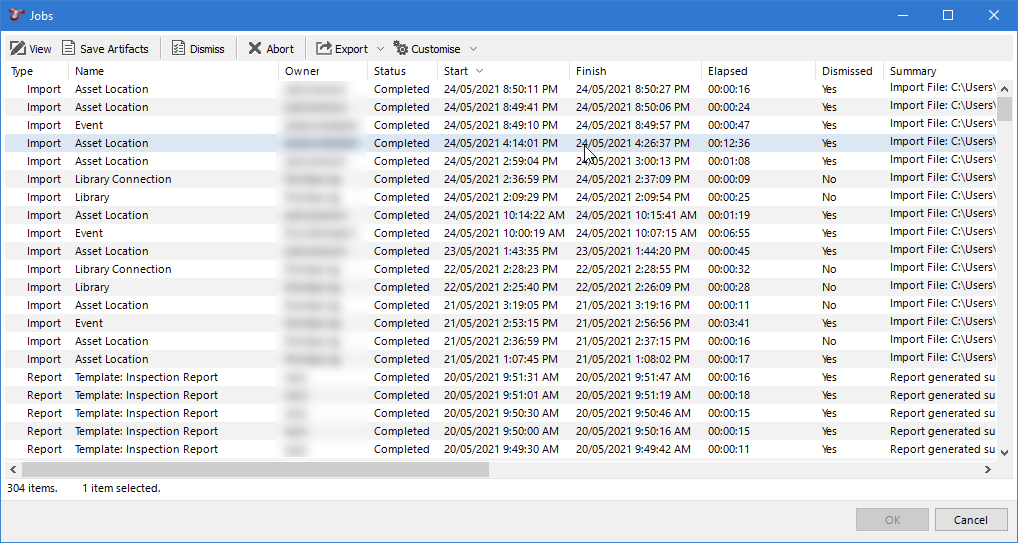
Task: Sort by the Dismissed column header
Action: coord(846,71)
